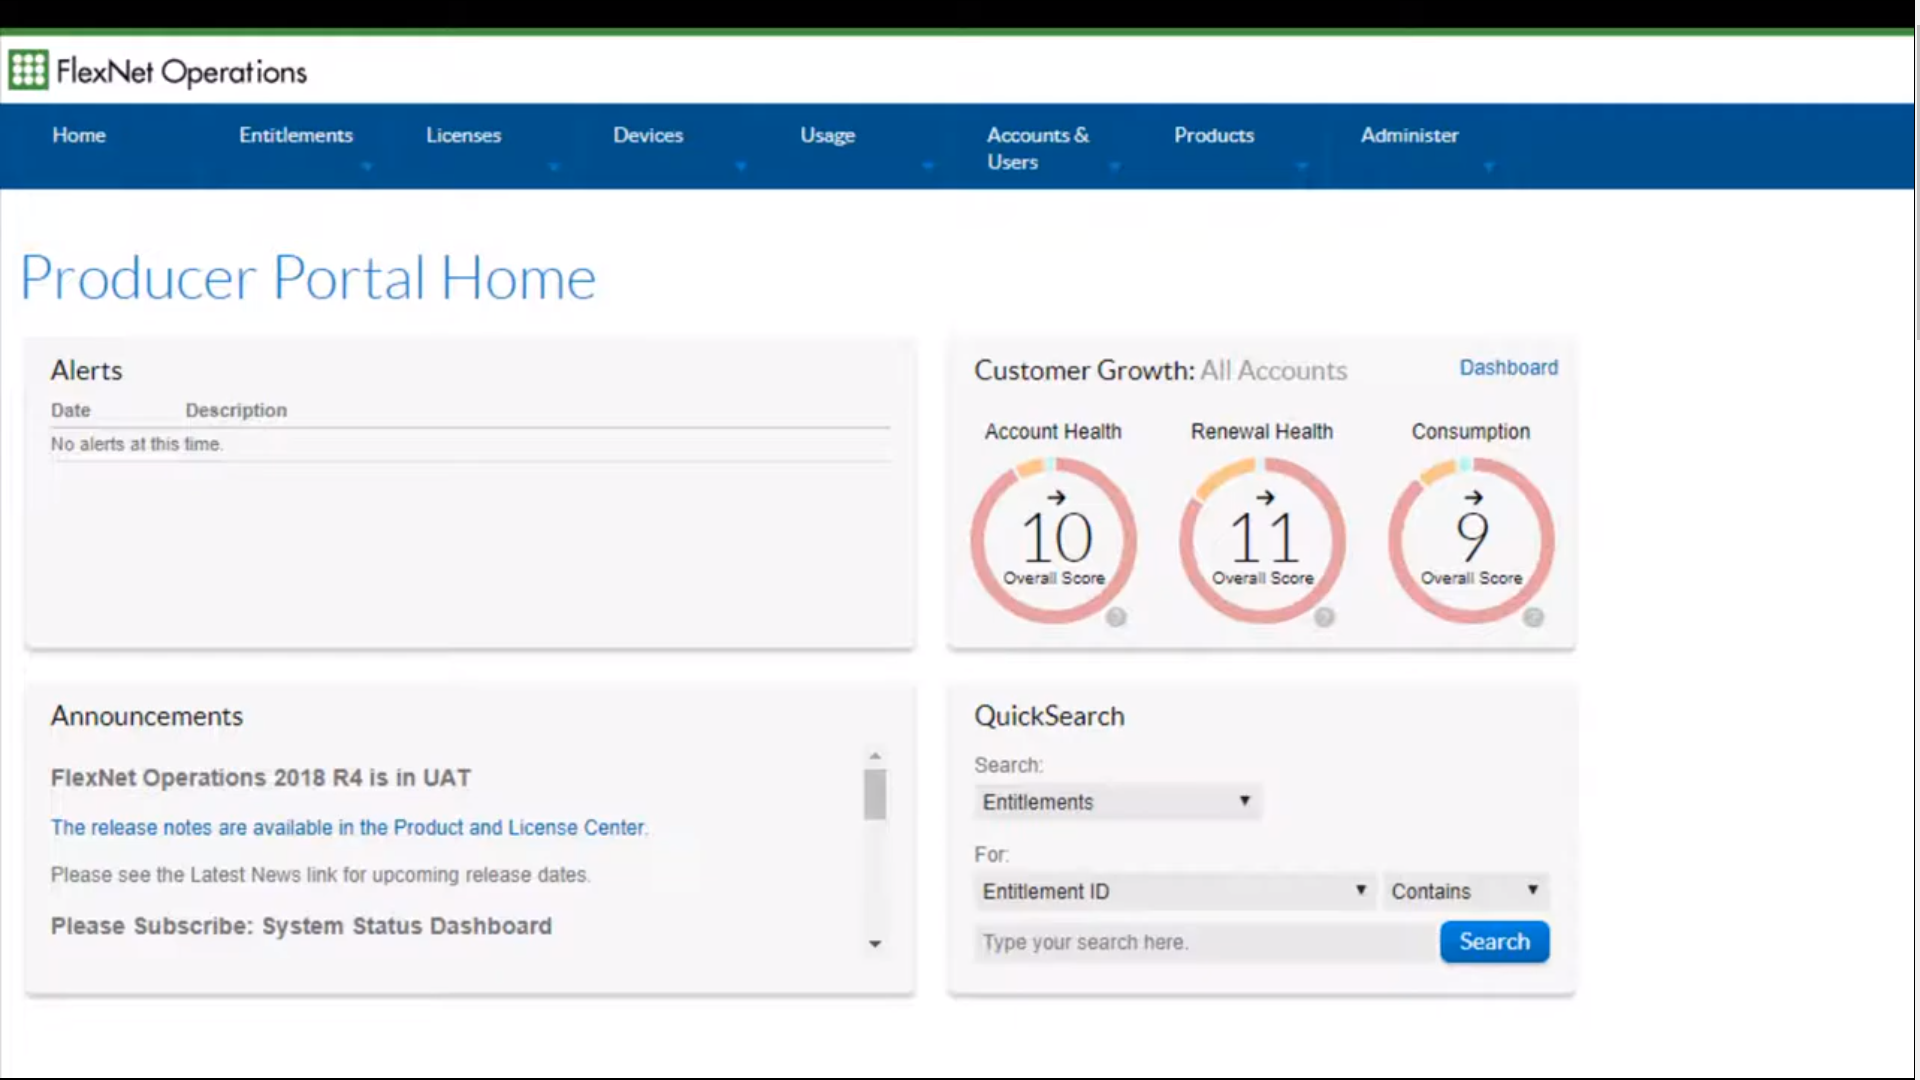Expand the Licenses navigation dropdown arrow
The width and height of the screenshot is (1920, 1080).
click(x=554, y=167)
